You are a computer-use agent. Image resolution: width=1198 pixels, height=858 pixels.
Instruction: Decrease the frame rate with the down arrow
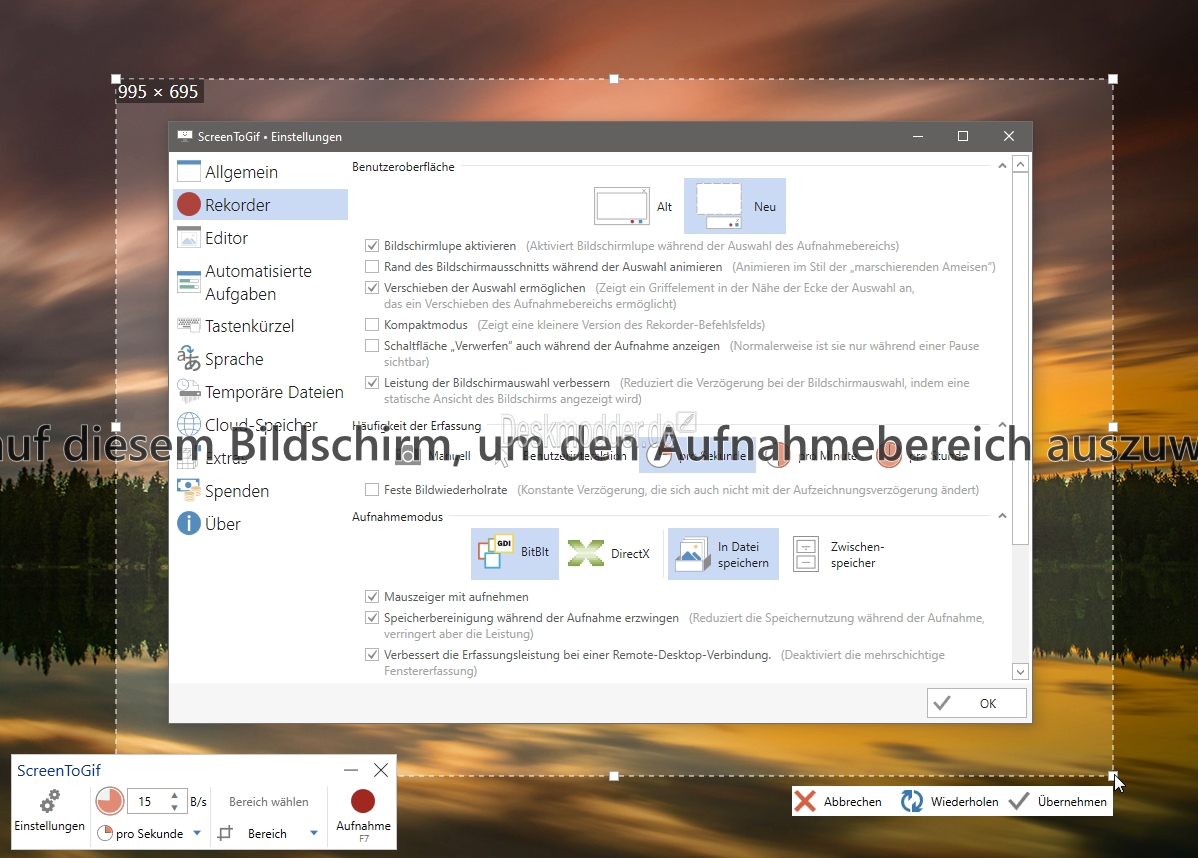point(175,808)
